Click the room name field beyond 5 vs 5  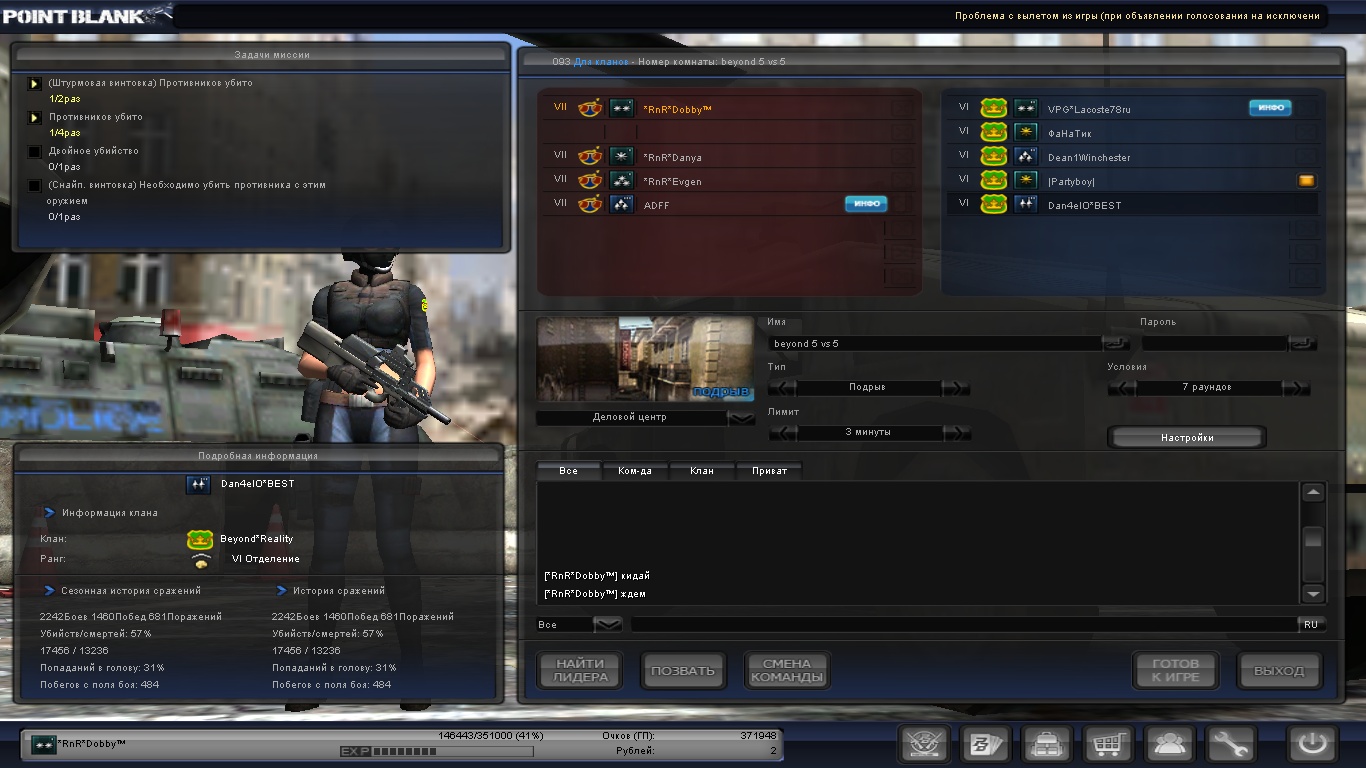(936, 343)
